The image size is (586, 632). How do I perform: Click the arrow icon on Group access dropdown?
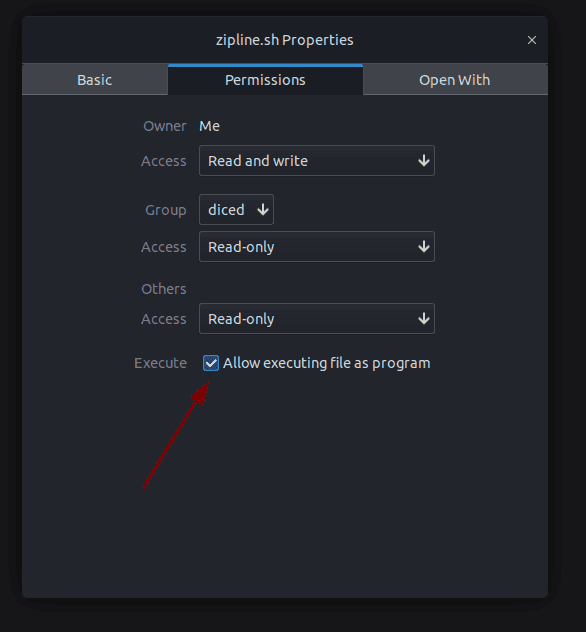424,247
